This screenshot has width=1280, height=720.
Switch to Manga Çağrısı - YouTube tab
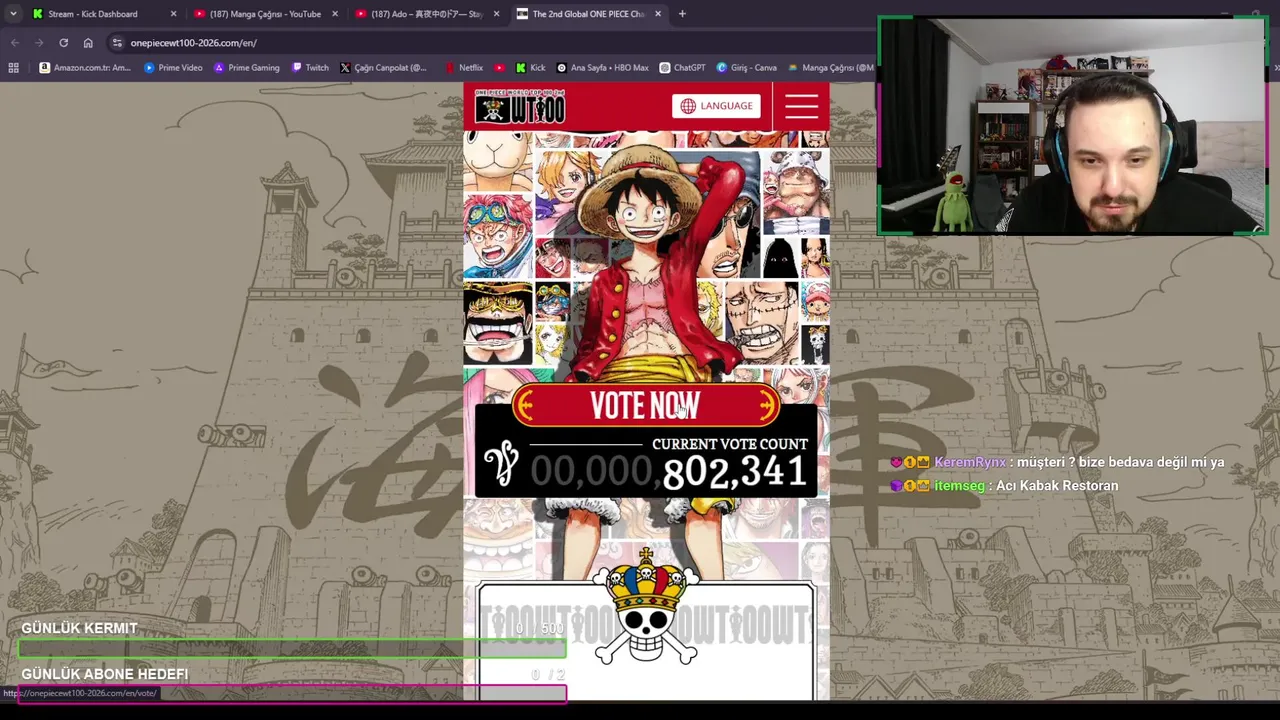pos(266,14)
